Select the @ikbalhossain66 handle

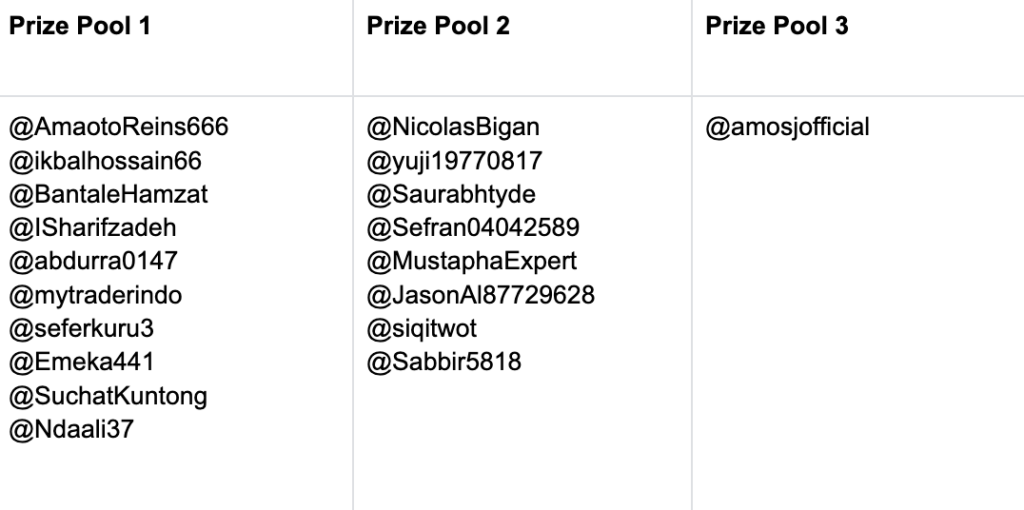coord(105,161)
